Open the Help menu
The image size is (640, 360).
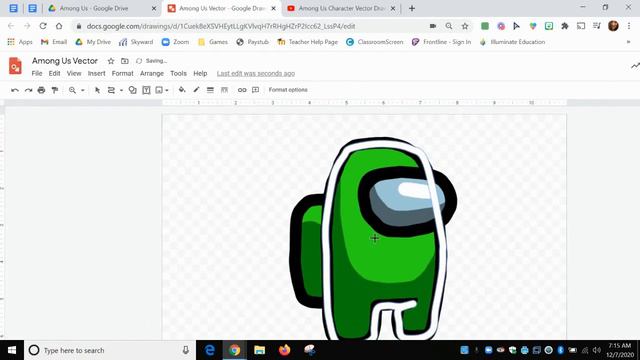click(x=200, y=73)
